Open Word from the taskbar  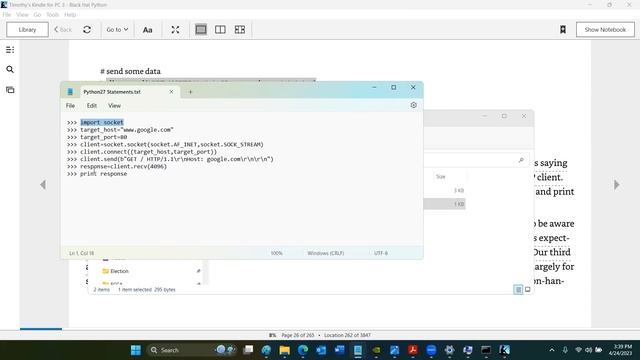(x=340, y=350)
